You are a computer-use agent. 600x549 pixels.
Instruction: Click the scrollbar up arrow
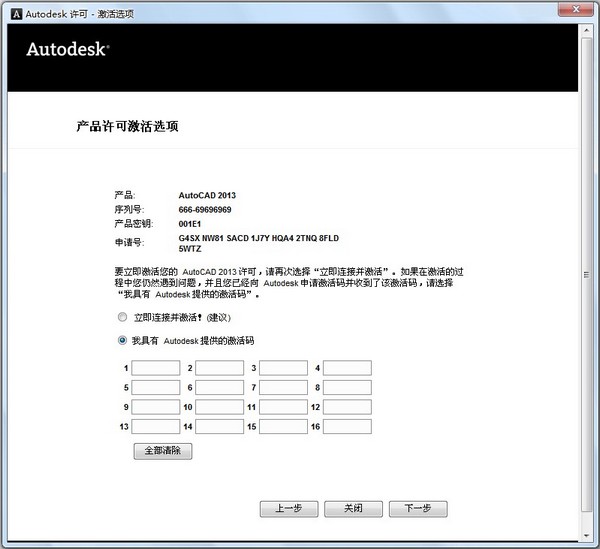pos(586,30)
